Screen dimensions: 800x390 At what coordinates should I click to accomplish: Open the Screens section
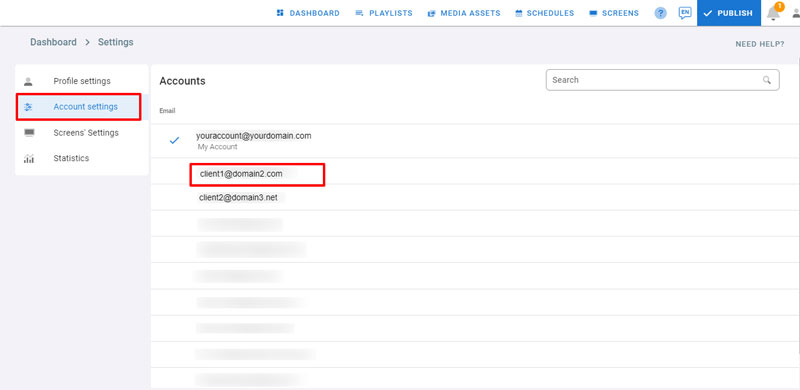pyautogui.click(x=614, y=13)
